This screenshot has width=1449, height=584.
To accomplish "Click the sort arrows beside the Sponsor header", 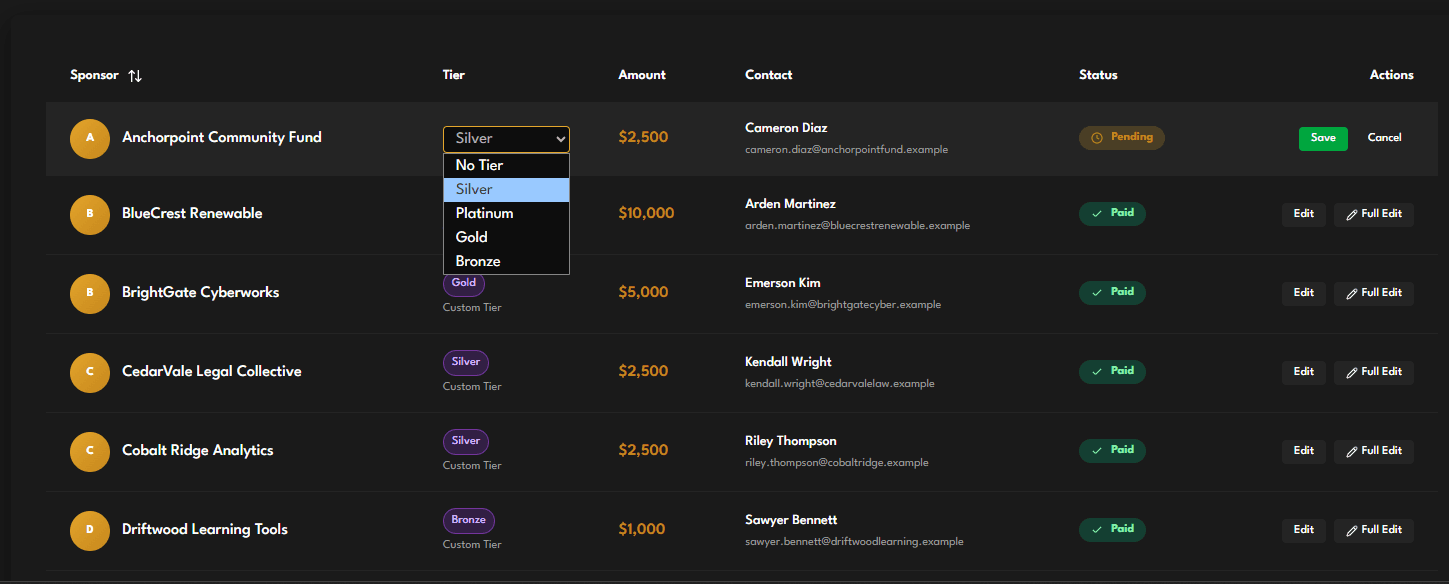I will [x=135, y=75].
